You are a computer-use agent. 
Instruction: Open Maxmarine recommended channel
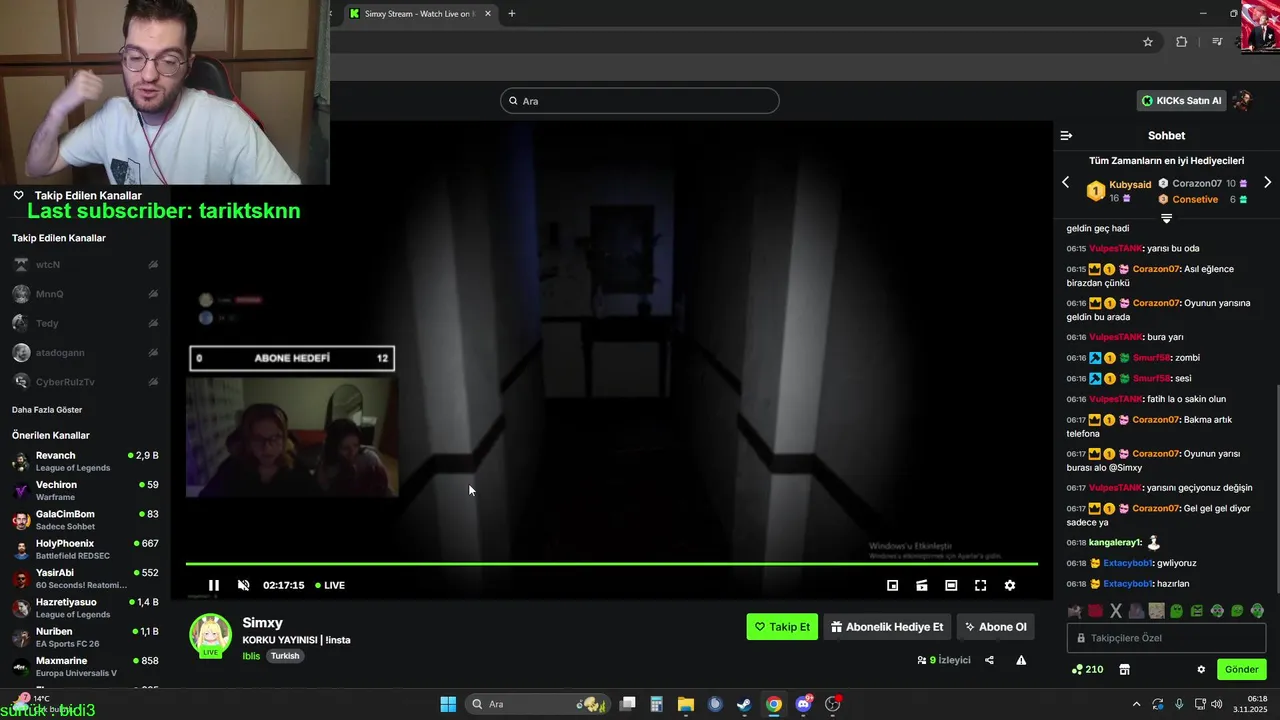[85, 667]
